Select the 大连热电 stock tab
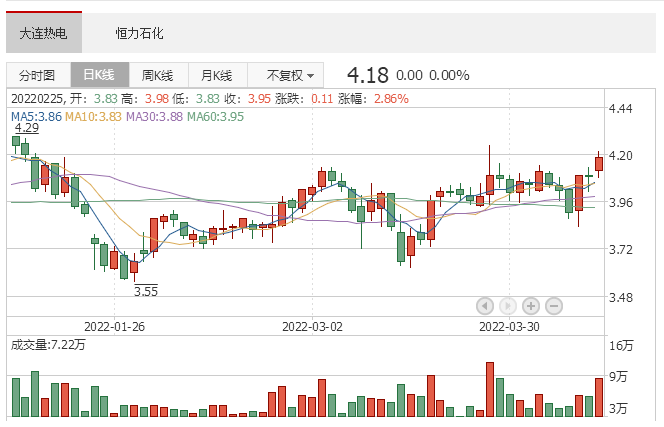The width and height of the screenshot is (664, 427). click(x=44, y=33)
